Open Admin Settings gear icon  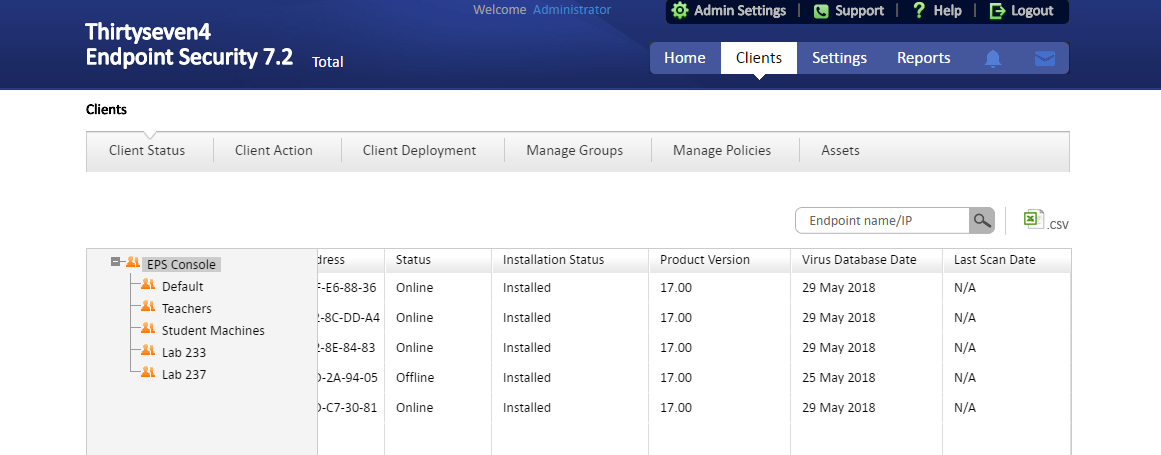[x=680, y=11]
